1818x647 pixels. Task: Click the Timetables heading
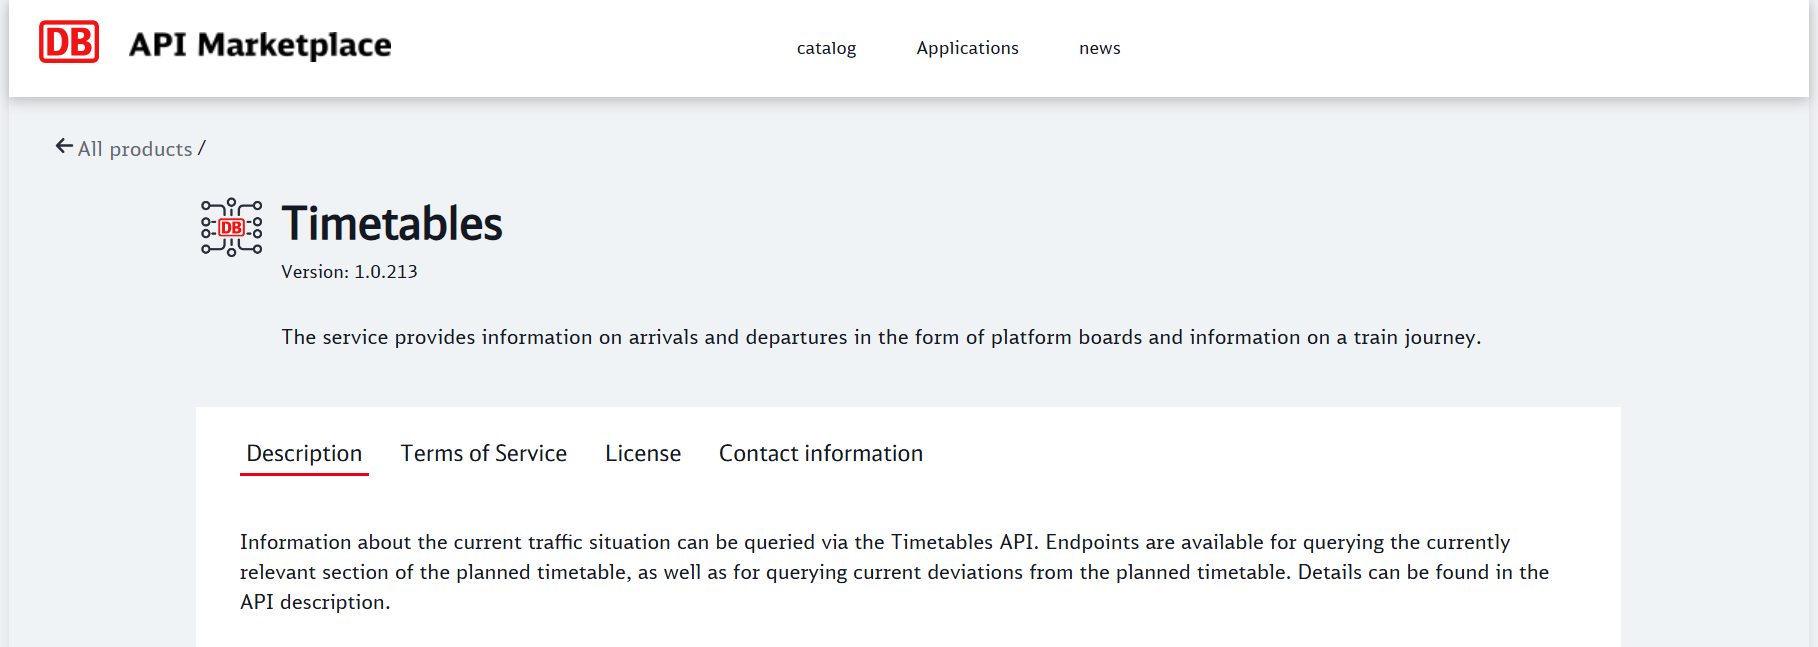pyautogui.click(x=392, y=224)
